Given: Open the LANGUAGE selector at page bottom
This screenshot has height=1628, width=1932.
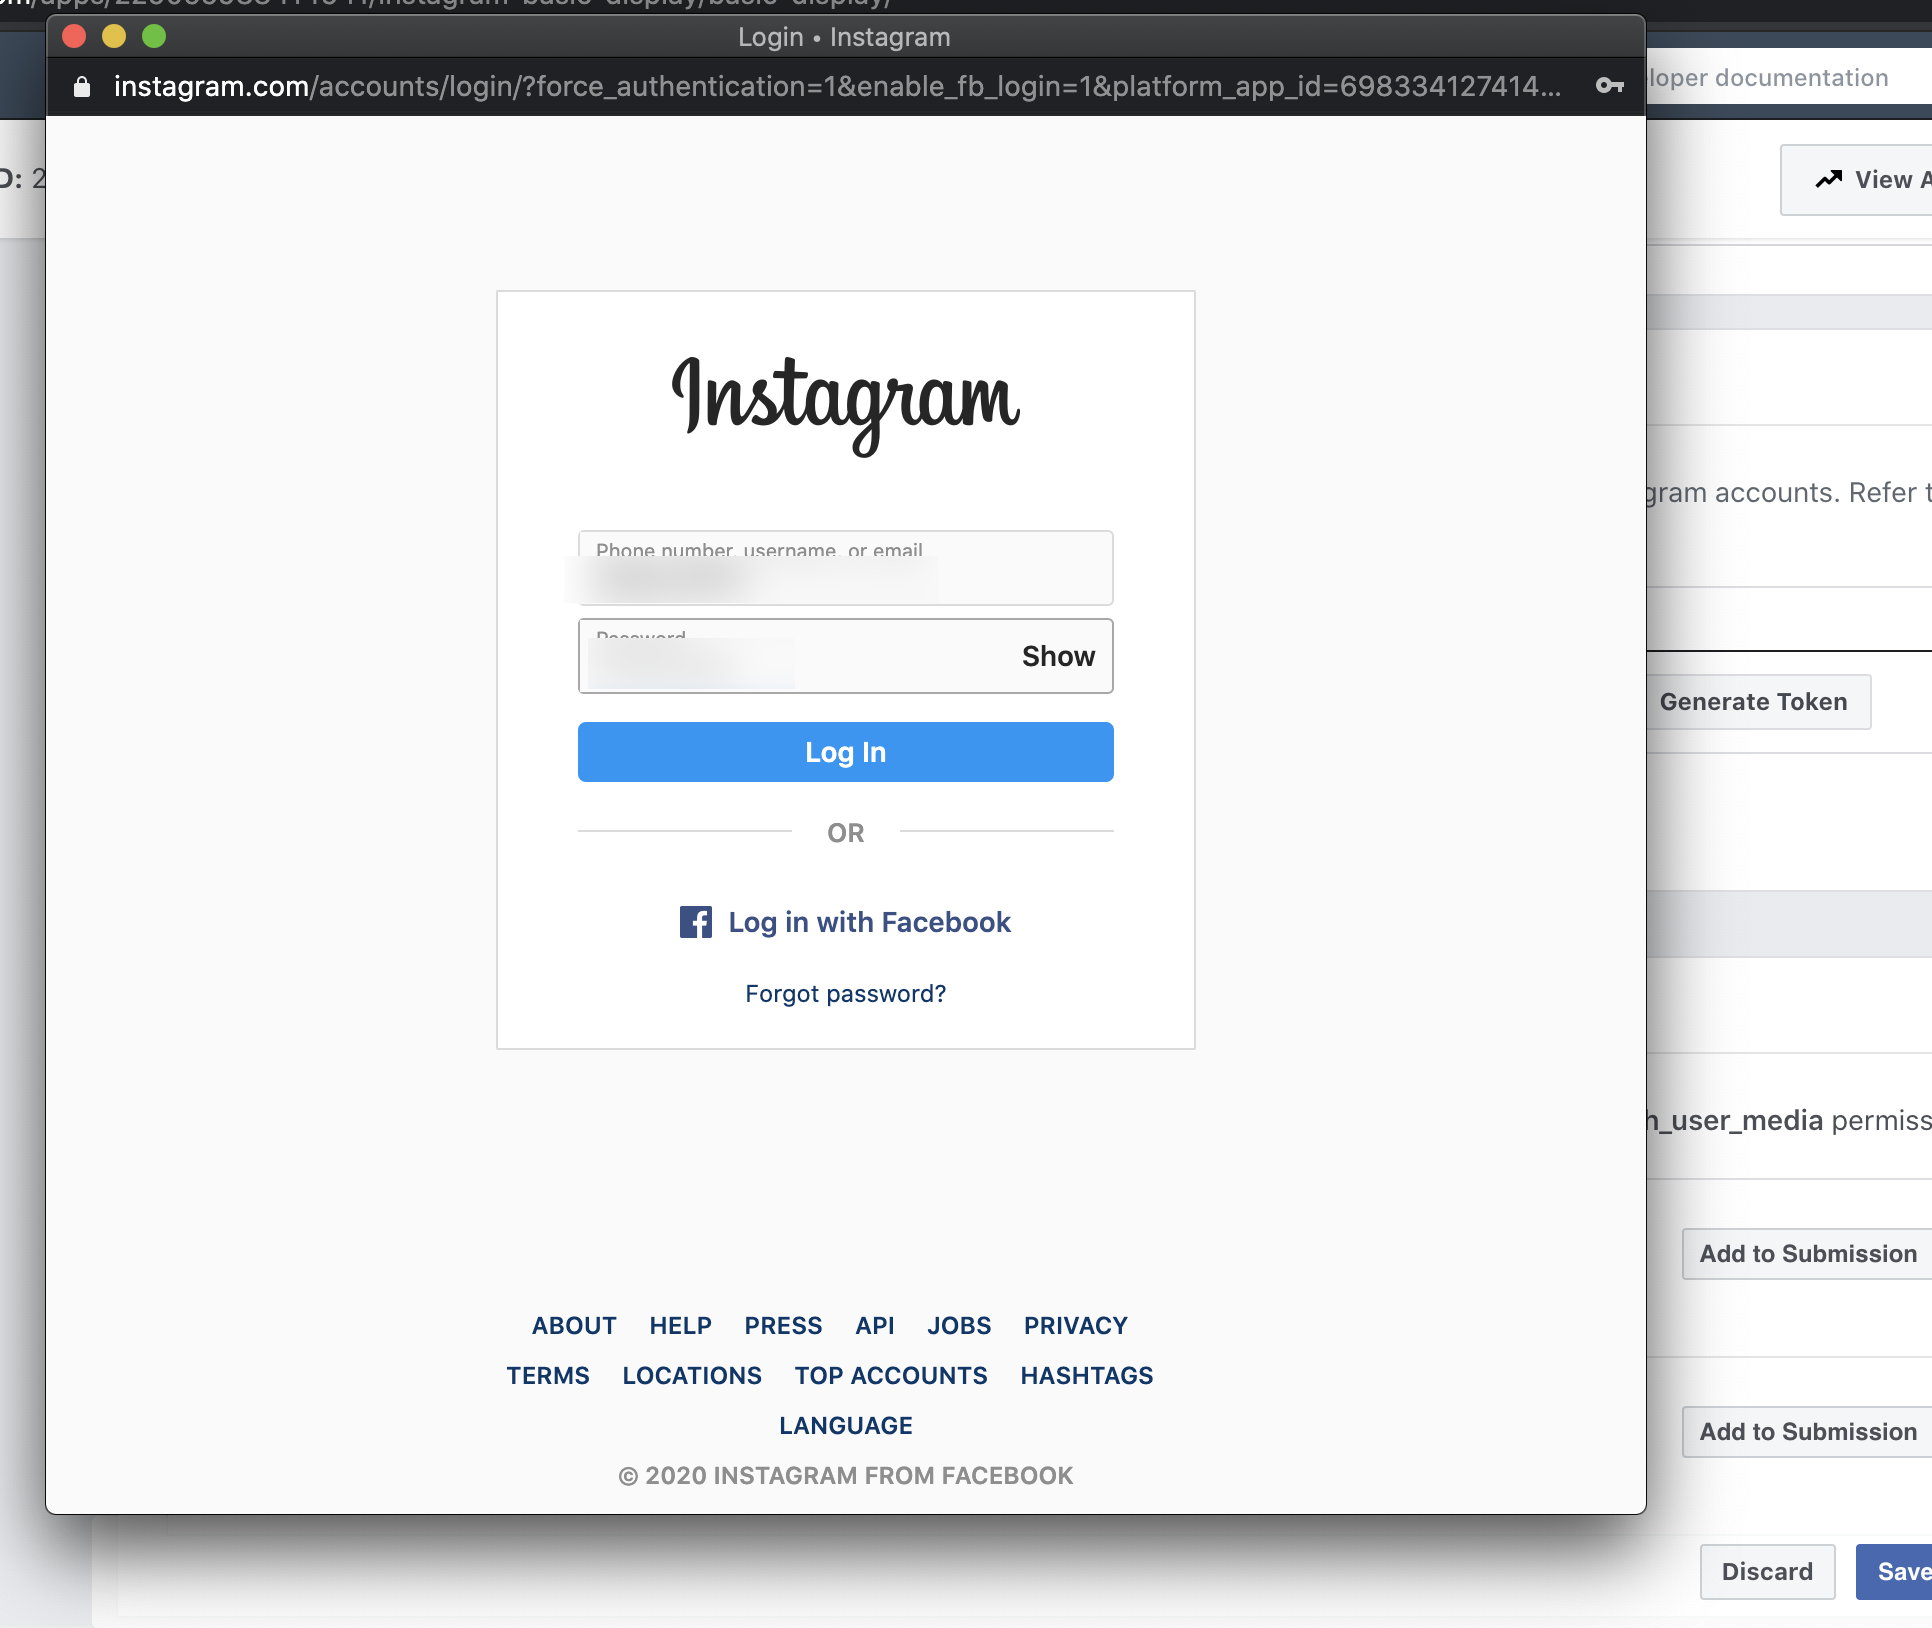Looking at the screenshot, I should click(845, 1424).
